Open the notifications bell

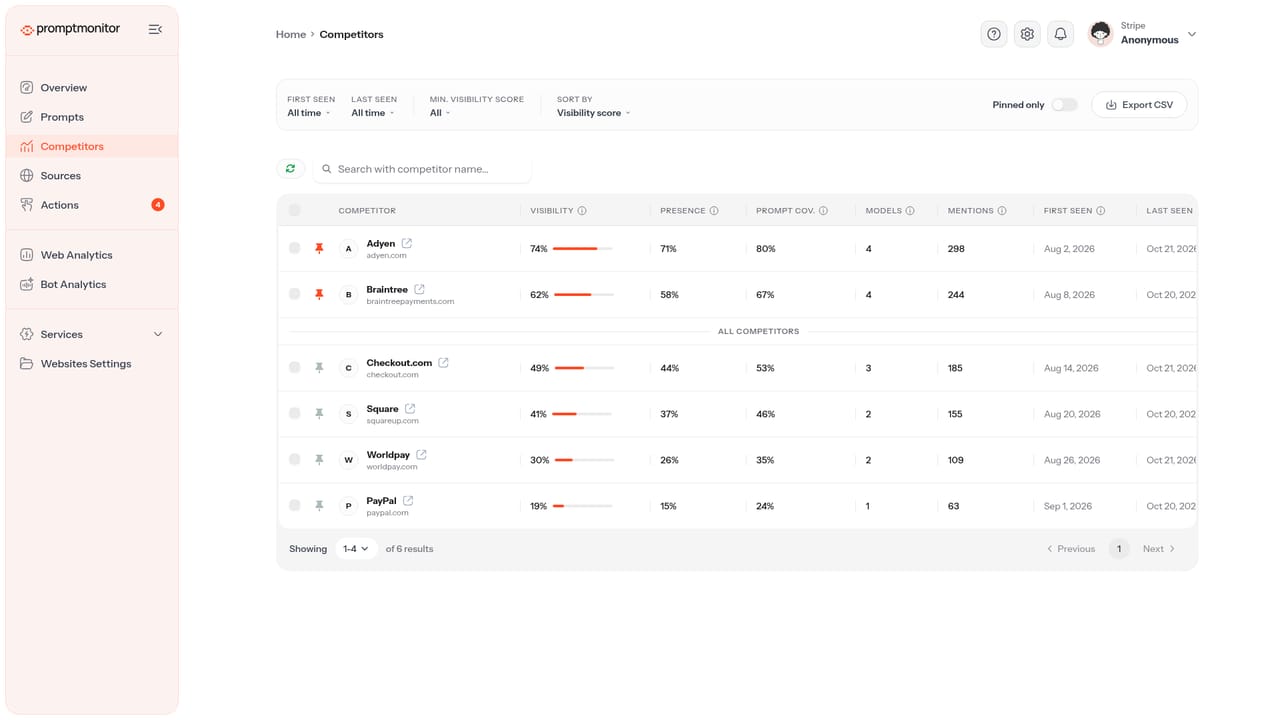click(x=1061, y=34)
